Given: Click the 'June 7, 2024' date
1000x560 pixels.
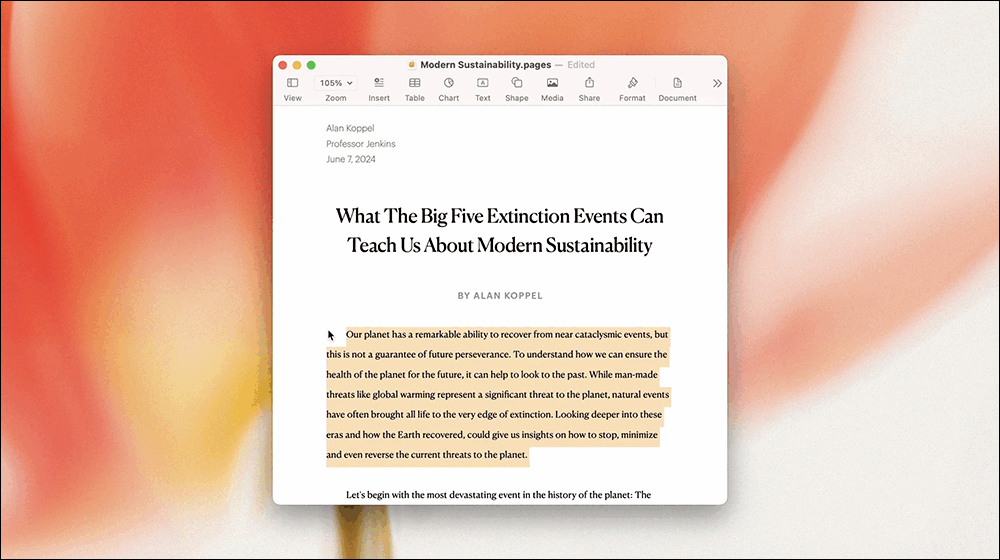Looking at the screenshot, I should pyautogui.click(x=351, y=159).
